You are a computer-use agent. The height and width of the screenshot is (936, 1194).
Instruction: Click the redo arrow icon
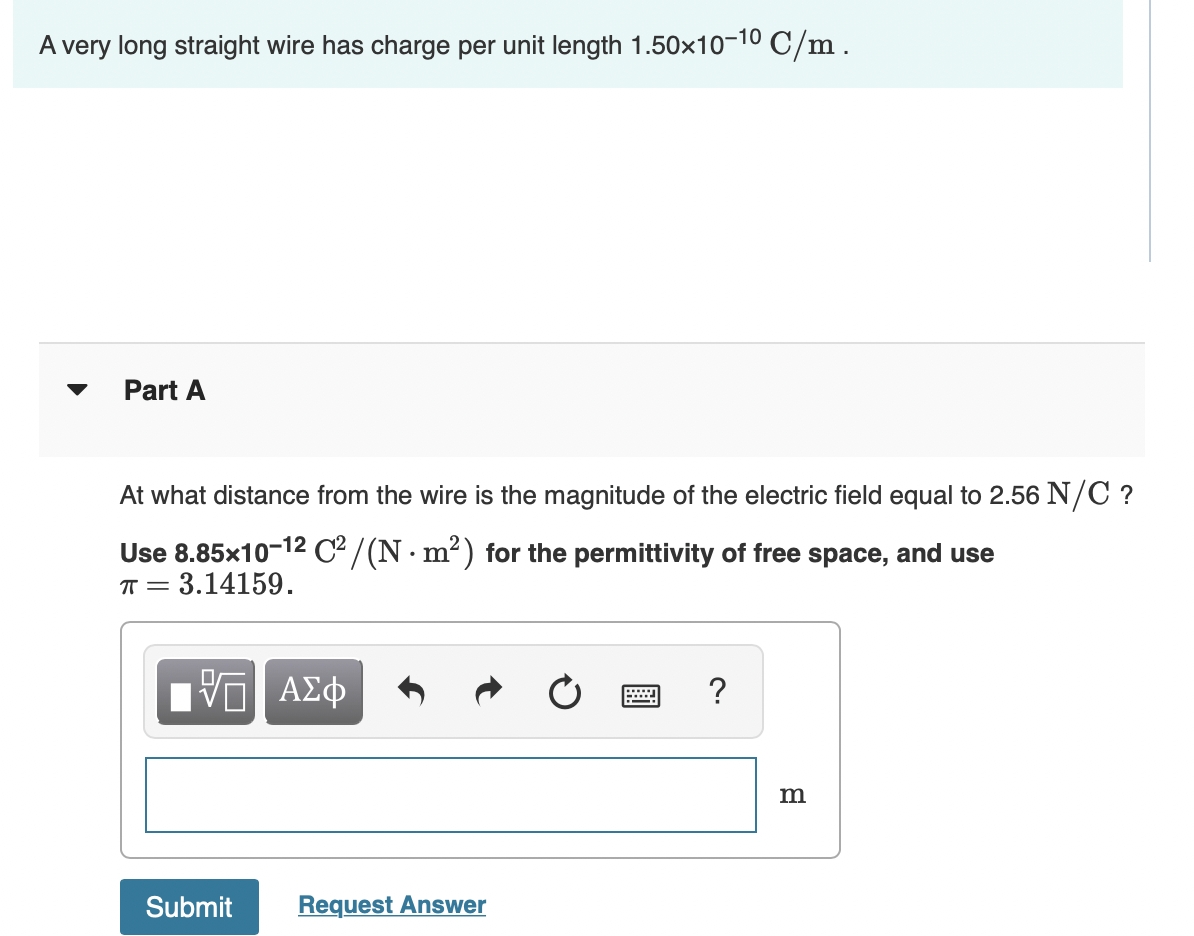pyautogui.click(x=488, y=690)
